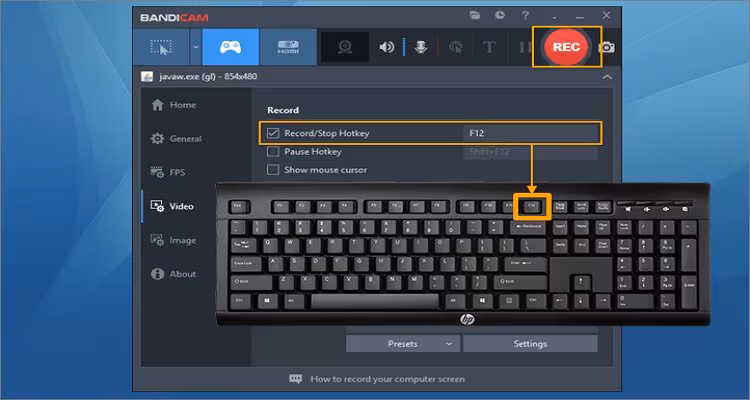The width and height of the screenshot is (750, 400).
Task: Switch to Game recording mode gamepad icon
Action: (x=231, y=47)
